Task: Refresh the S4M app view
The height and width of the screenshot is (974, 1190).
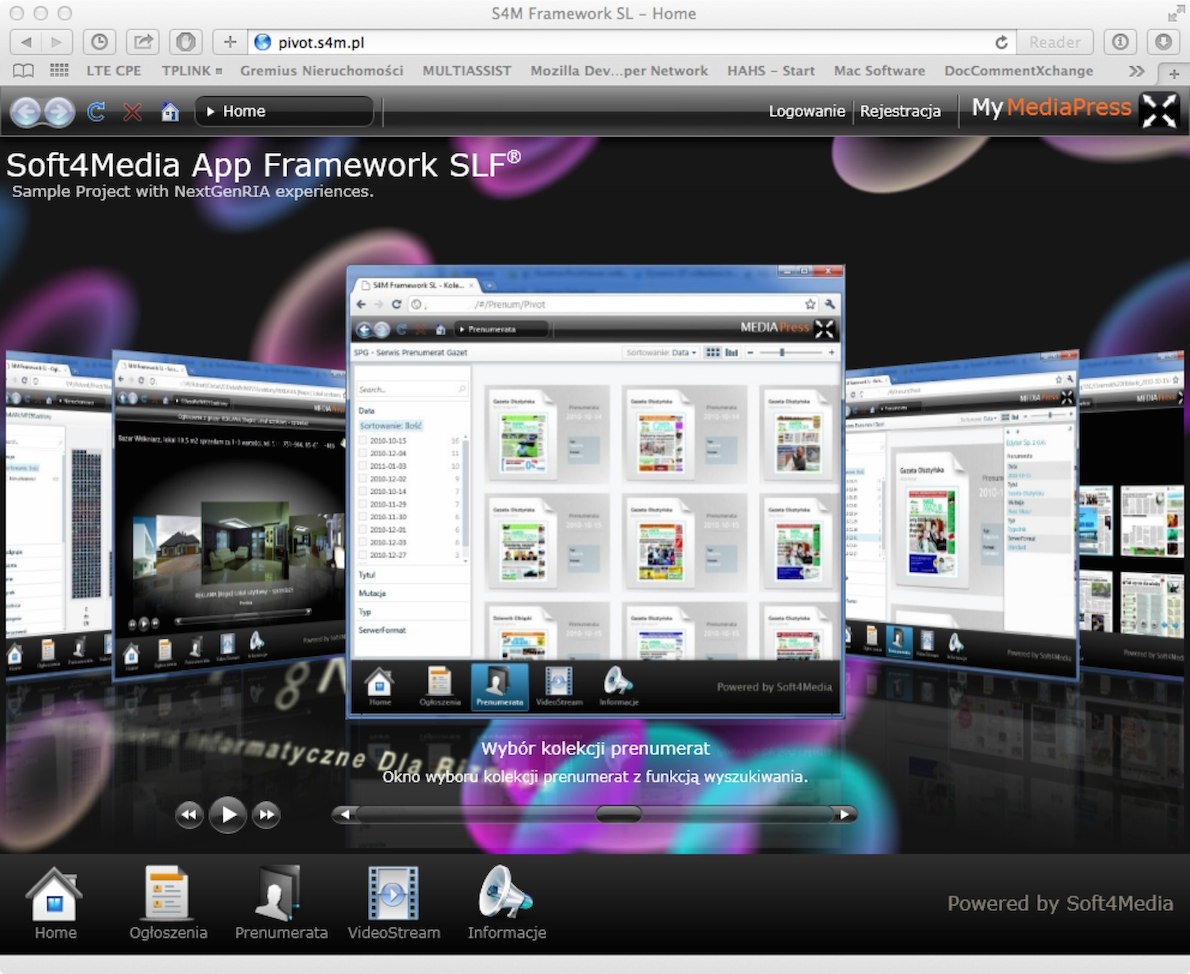Action: pyautogui.click(x=96, y=112)
